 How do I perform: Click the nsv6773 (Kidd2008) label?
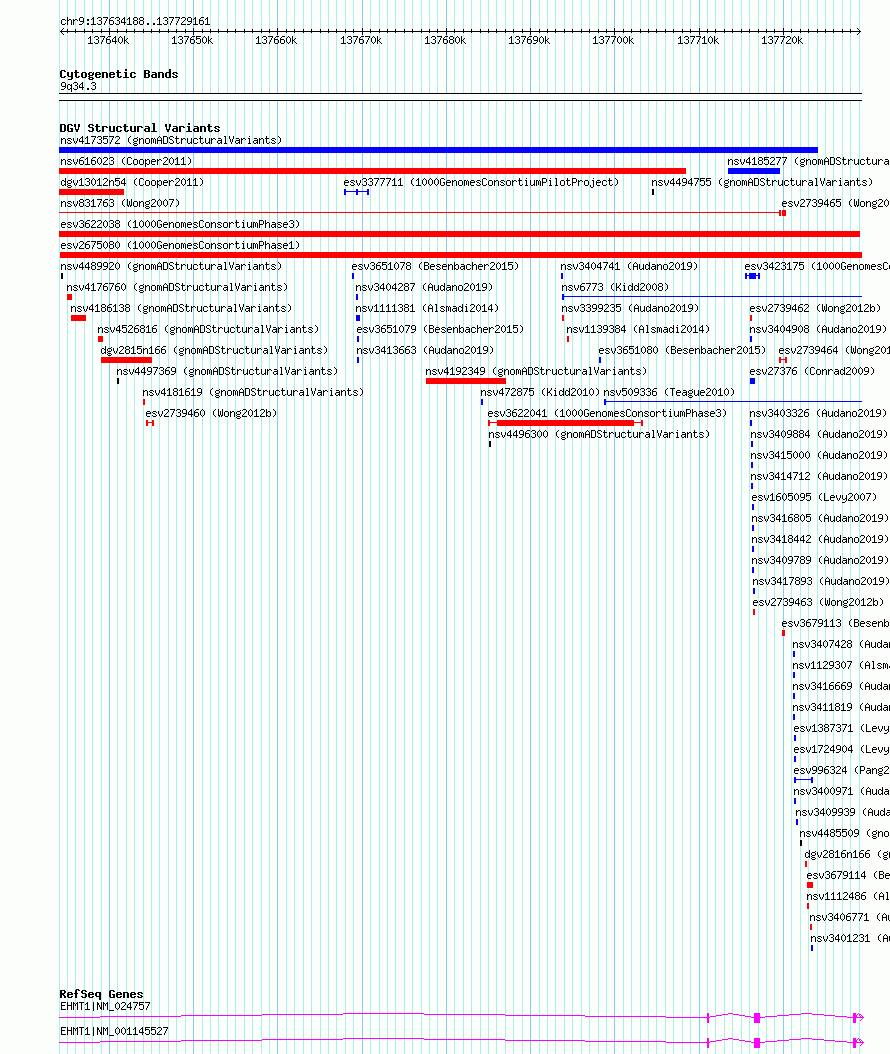(x=615, y=286)
